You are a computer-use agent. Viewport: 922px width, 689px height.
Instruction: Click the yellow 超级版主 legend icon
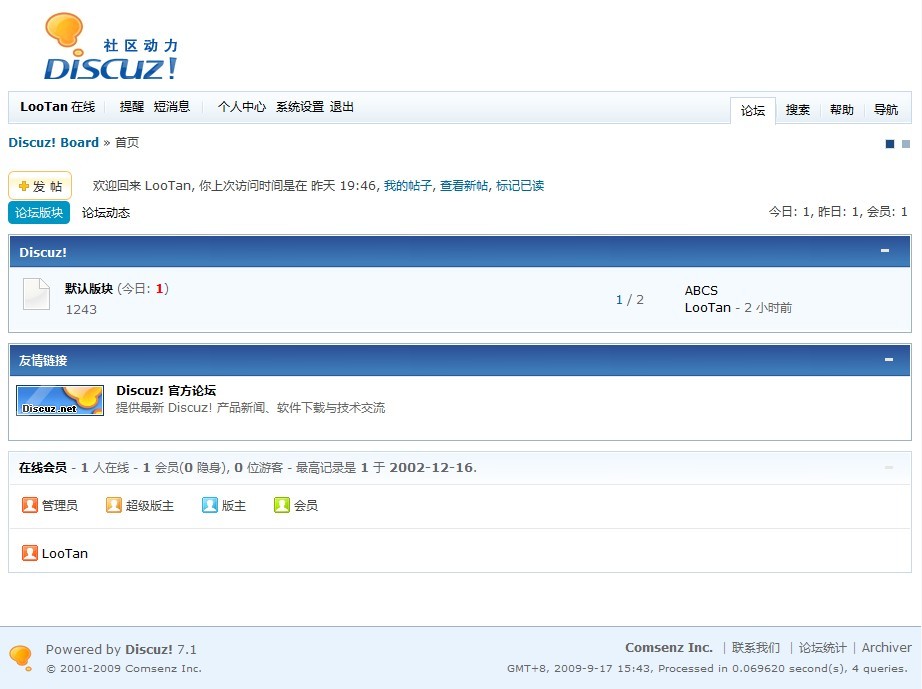tap(113, 505)
